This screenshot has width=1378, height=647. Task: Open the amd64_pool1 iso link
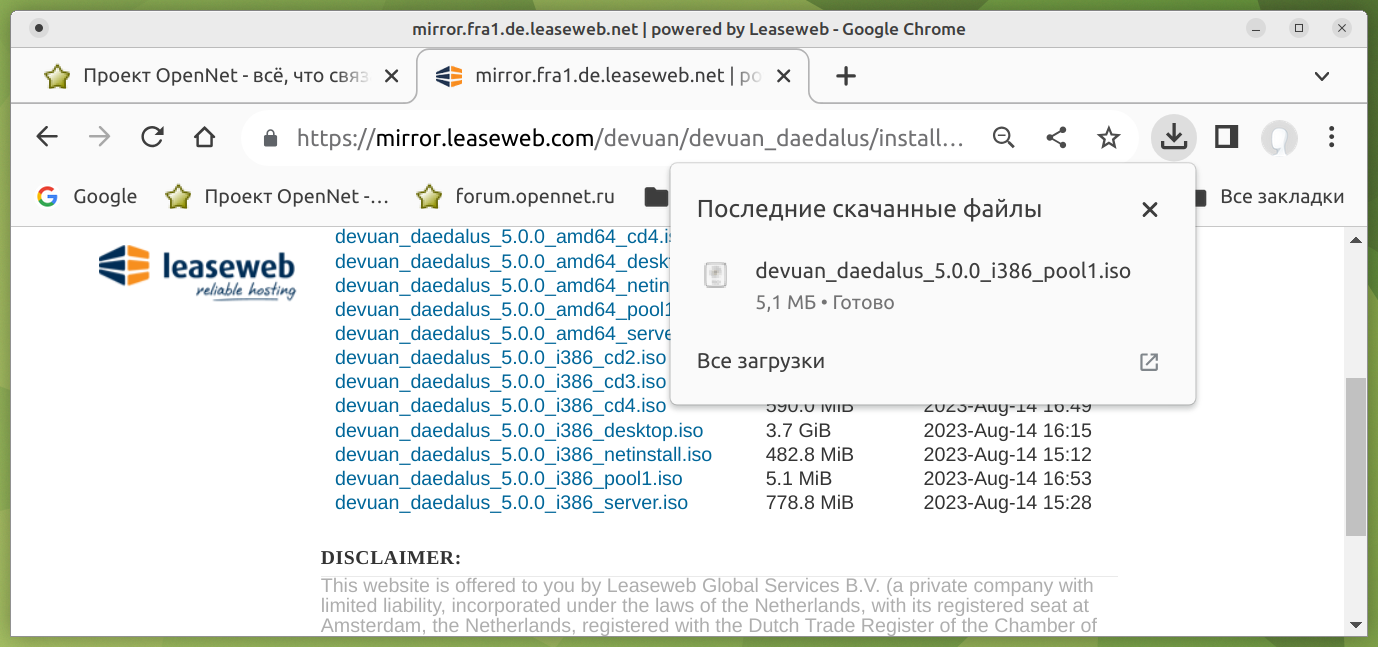(x=501, y=309)
